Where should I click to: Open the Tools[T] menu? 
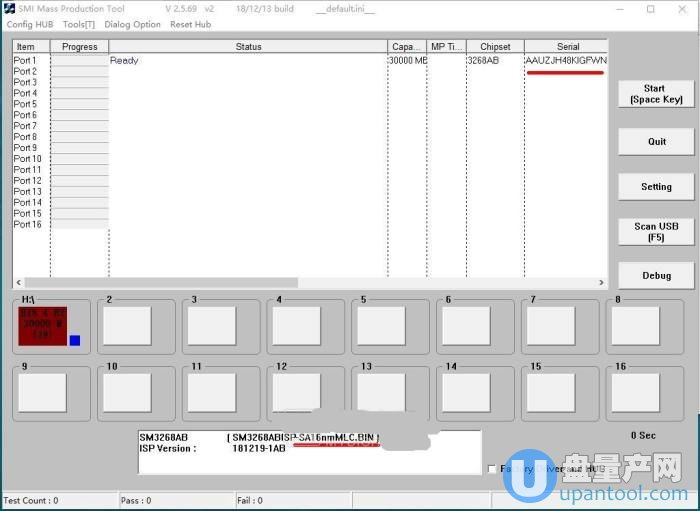point(79,24)
